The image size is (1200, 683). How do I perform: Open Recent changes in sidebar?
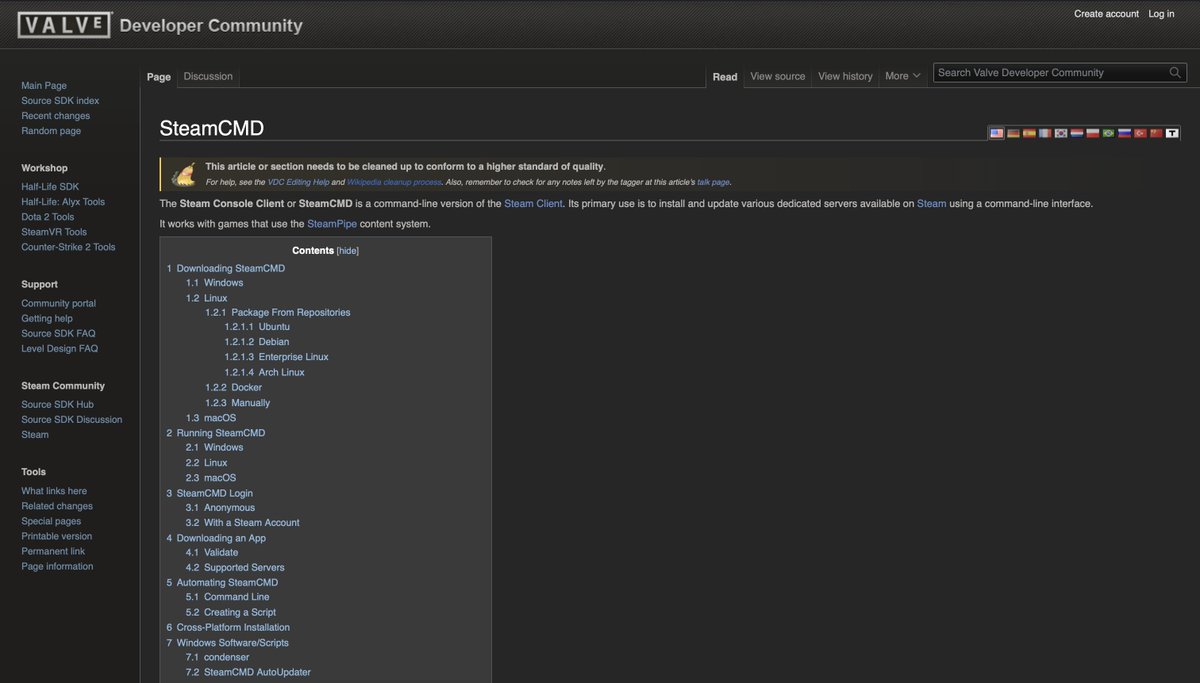pyautogui.click(x=56, y=116)
